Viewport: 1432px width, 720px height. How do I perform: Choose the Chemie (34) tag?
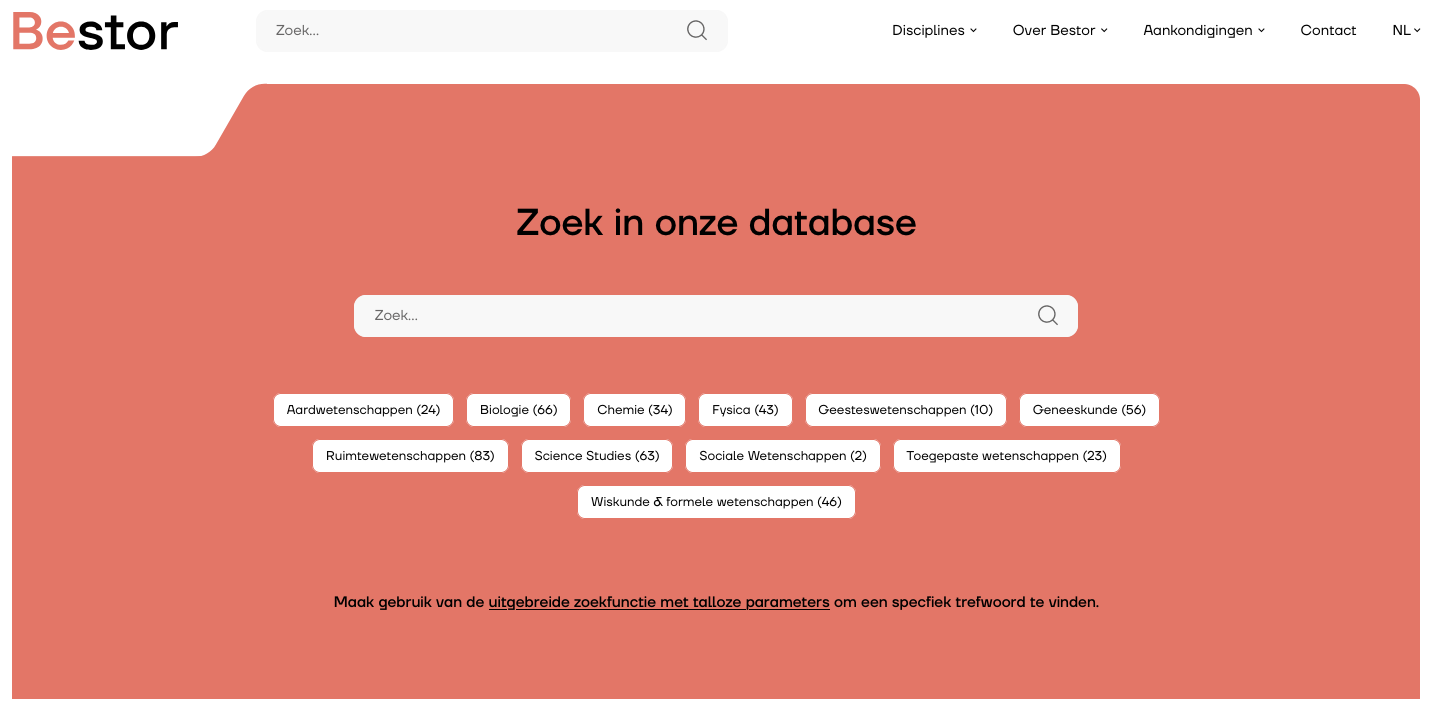[x=634, y=410]
